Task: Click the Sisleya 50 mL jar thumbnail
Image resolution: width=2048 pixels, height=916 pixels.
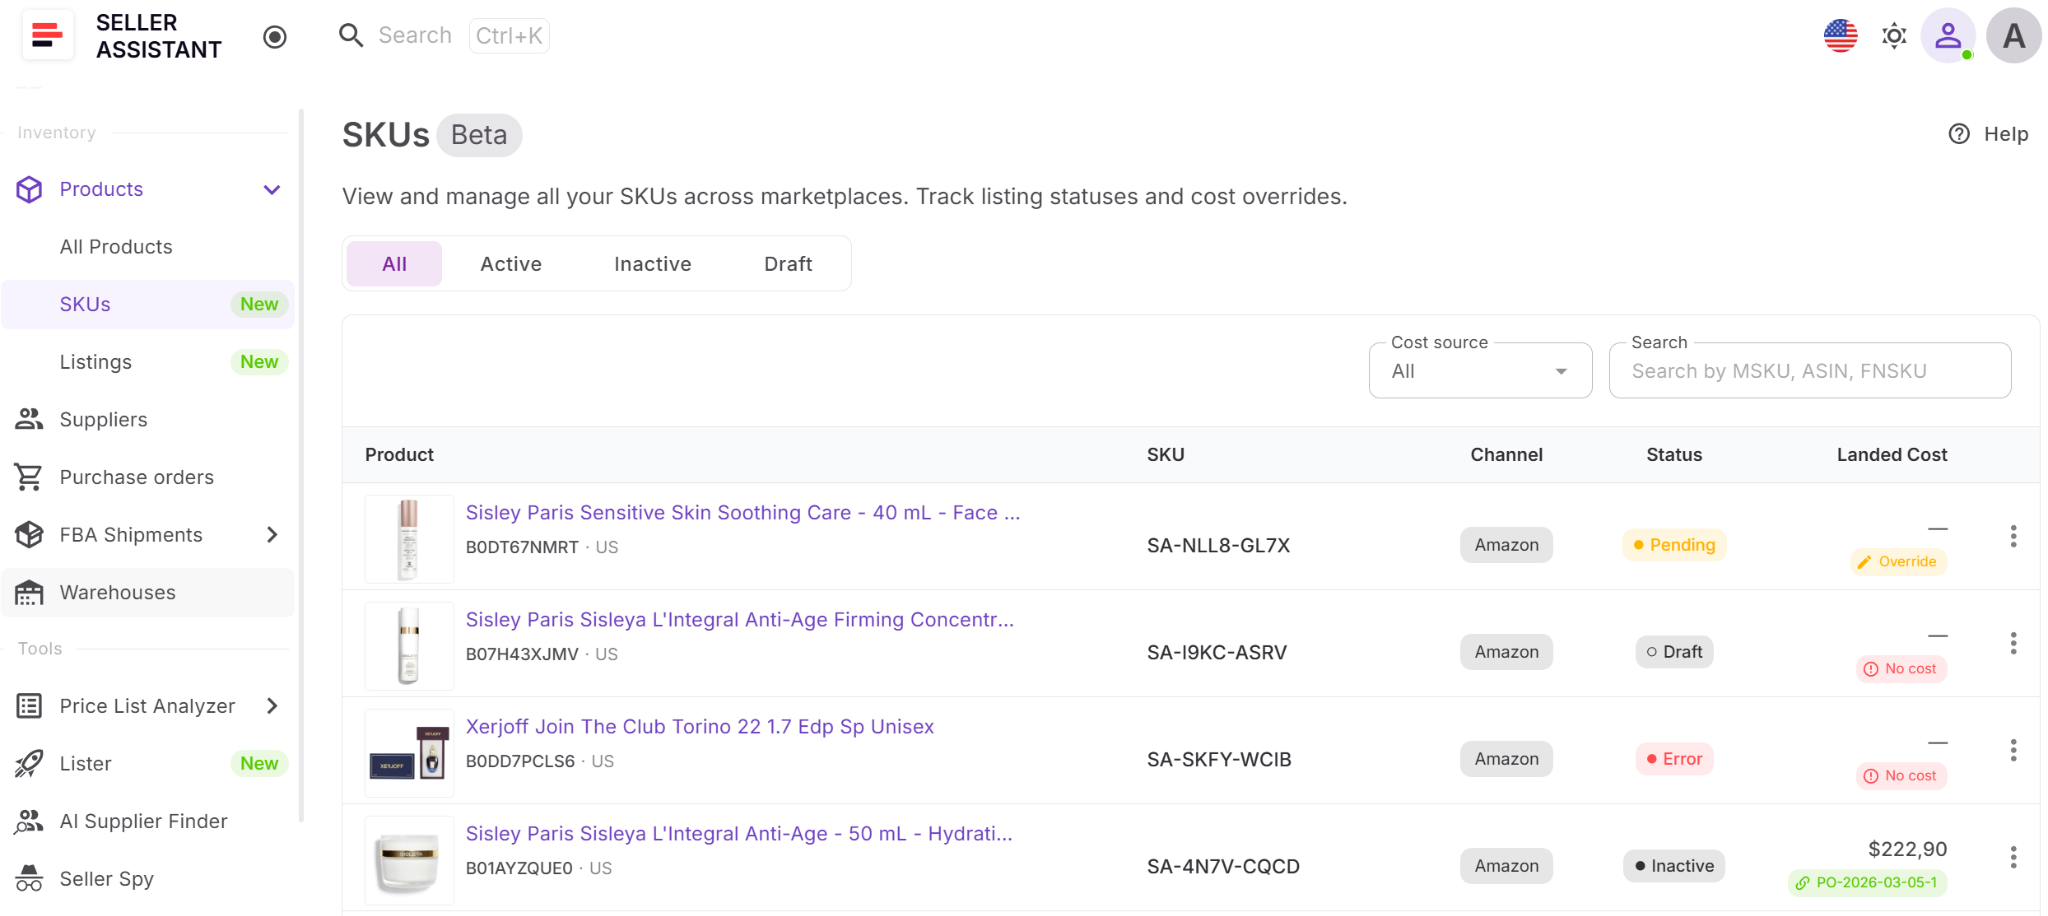Action: point(409,860)
